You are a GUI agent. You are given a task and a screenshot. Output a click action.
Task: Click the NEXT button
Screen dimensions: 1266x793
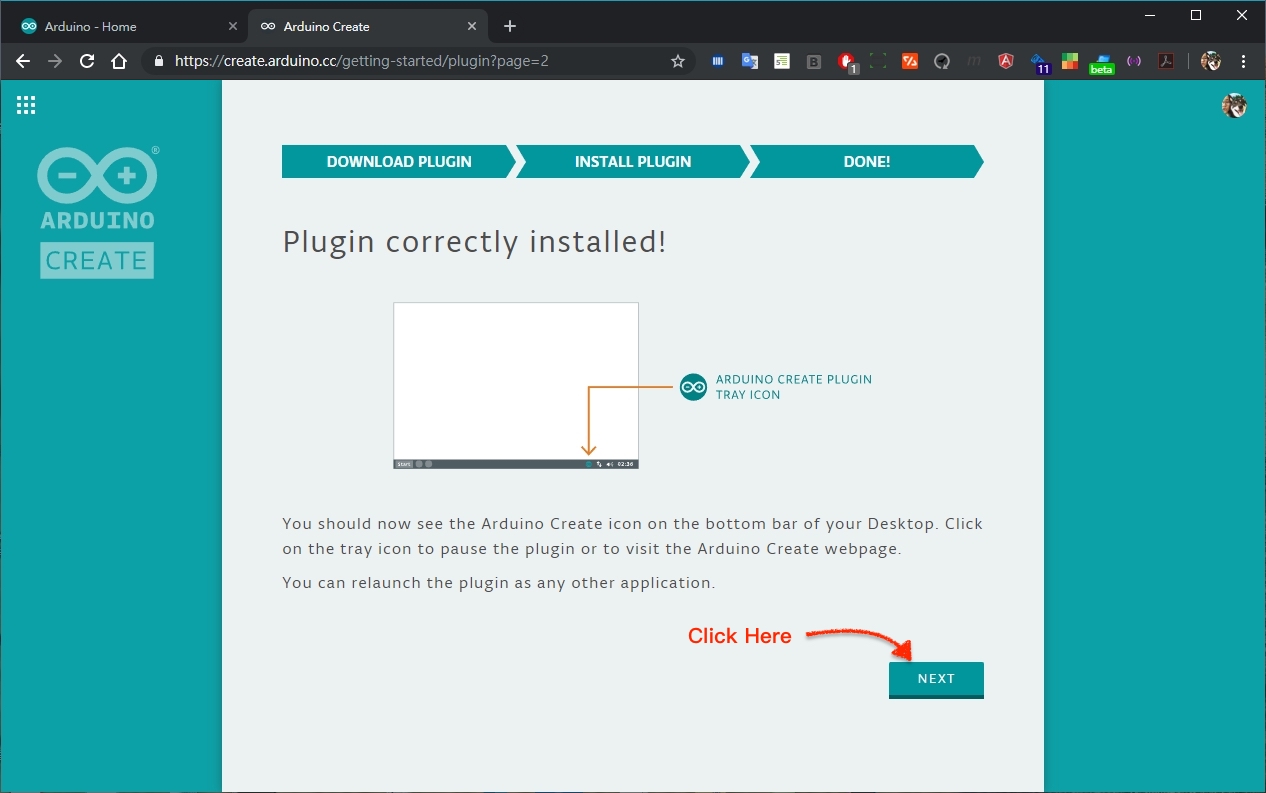point(936,679)
